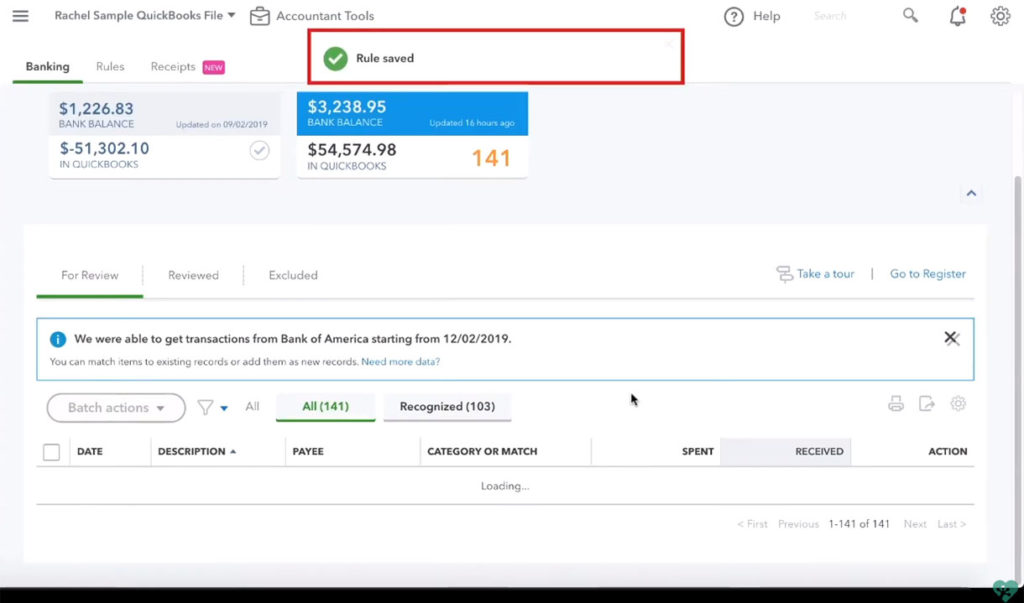Click the Go to Register link

[x=928, y=274]
